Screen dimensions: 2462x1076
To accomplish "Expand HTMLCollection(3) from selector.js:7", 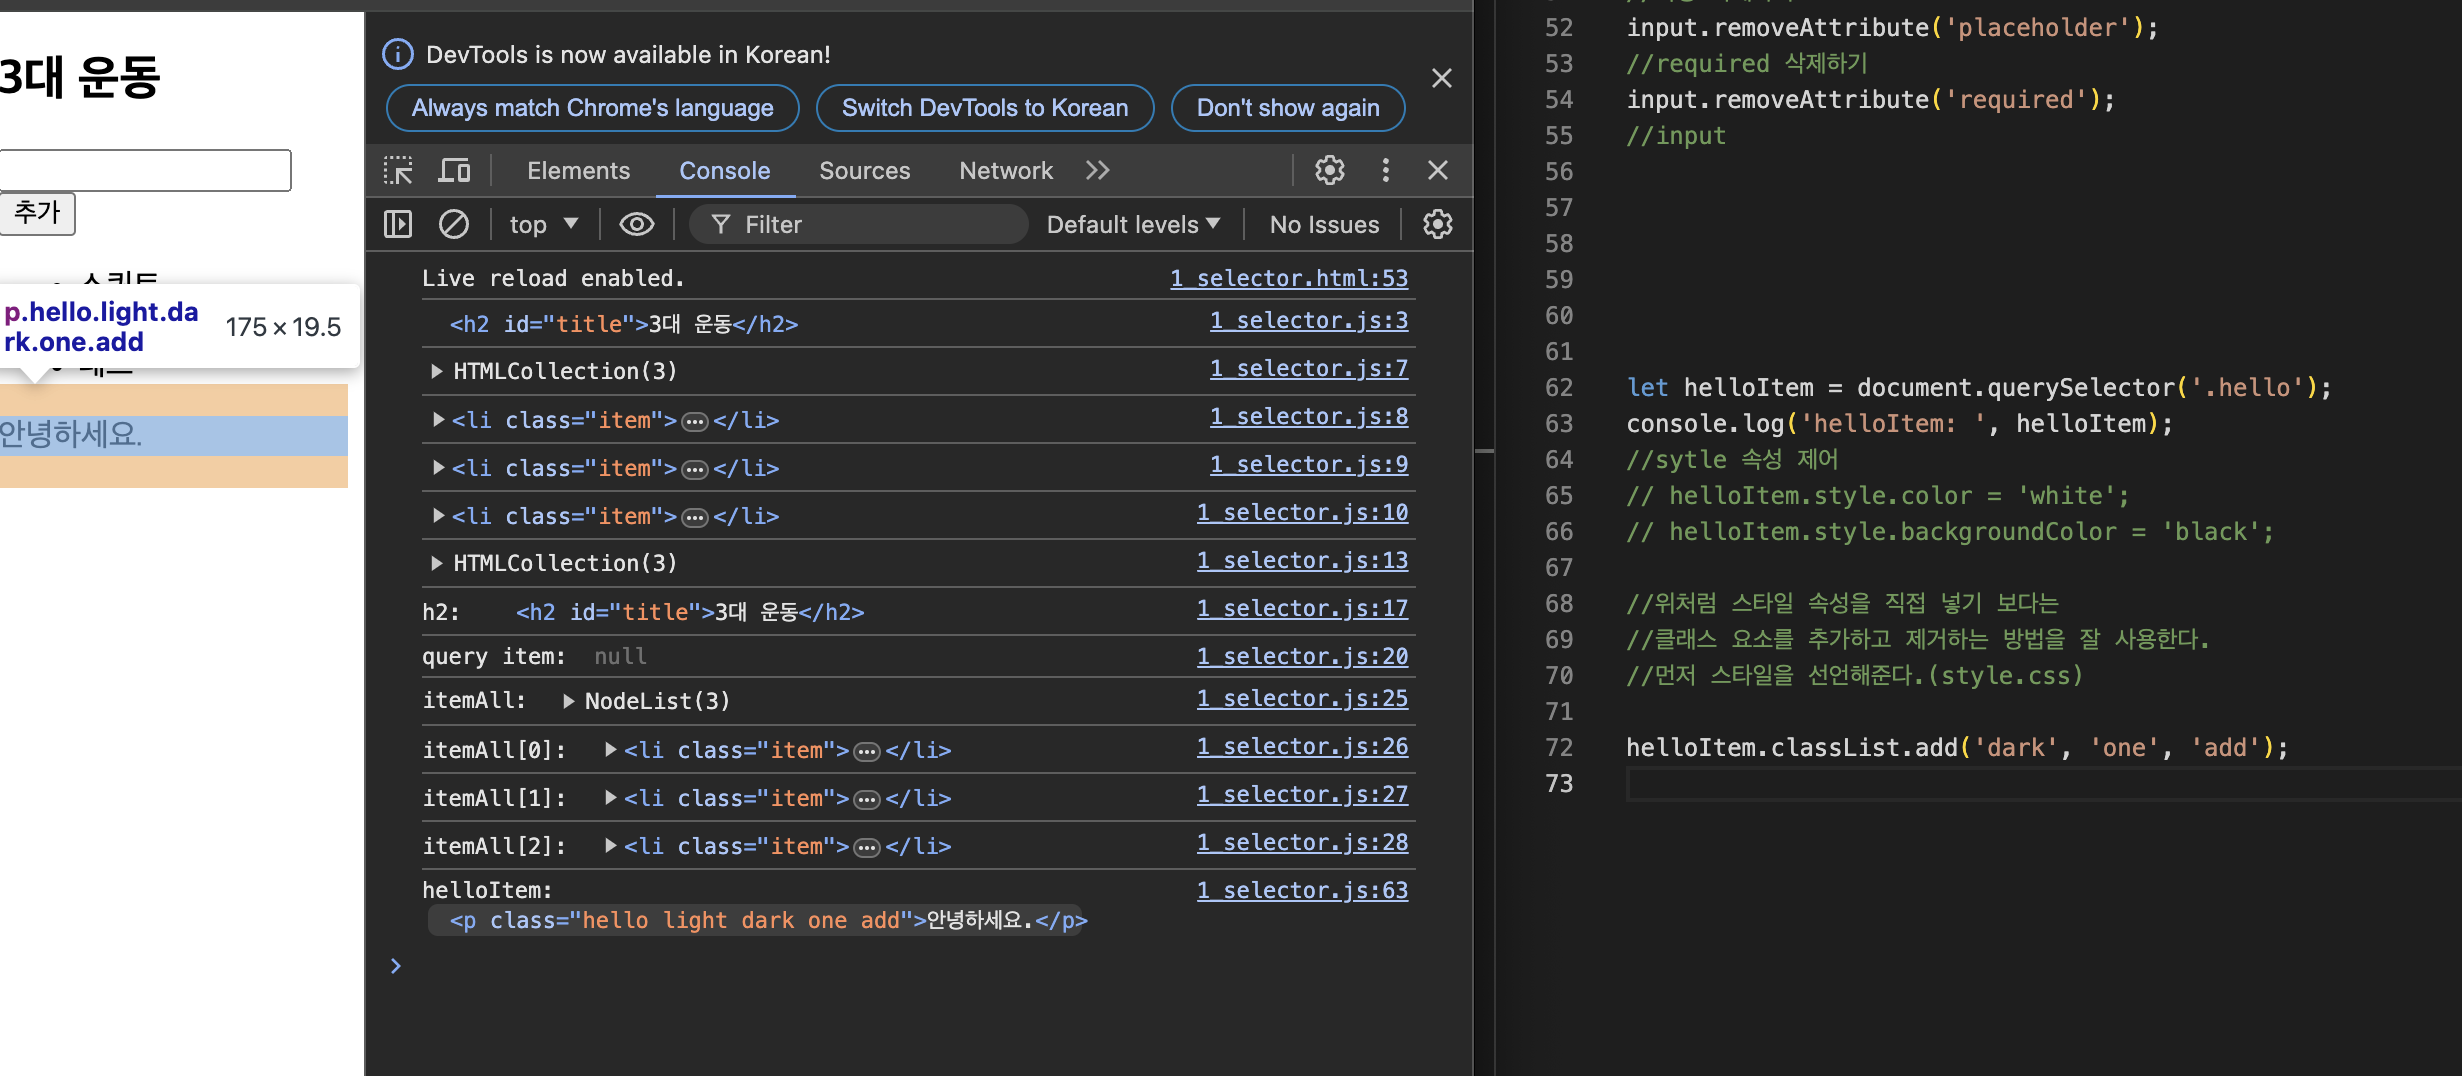I will 437,371.
